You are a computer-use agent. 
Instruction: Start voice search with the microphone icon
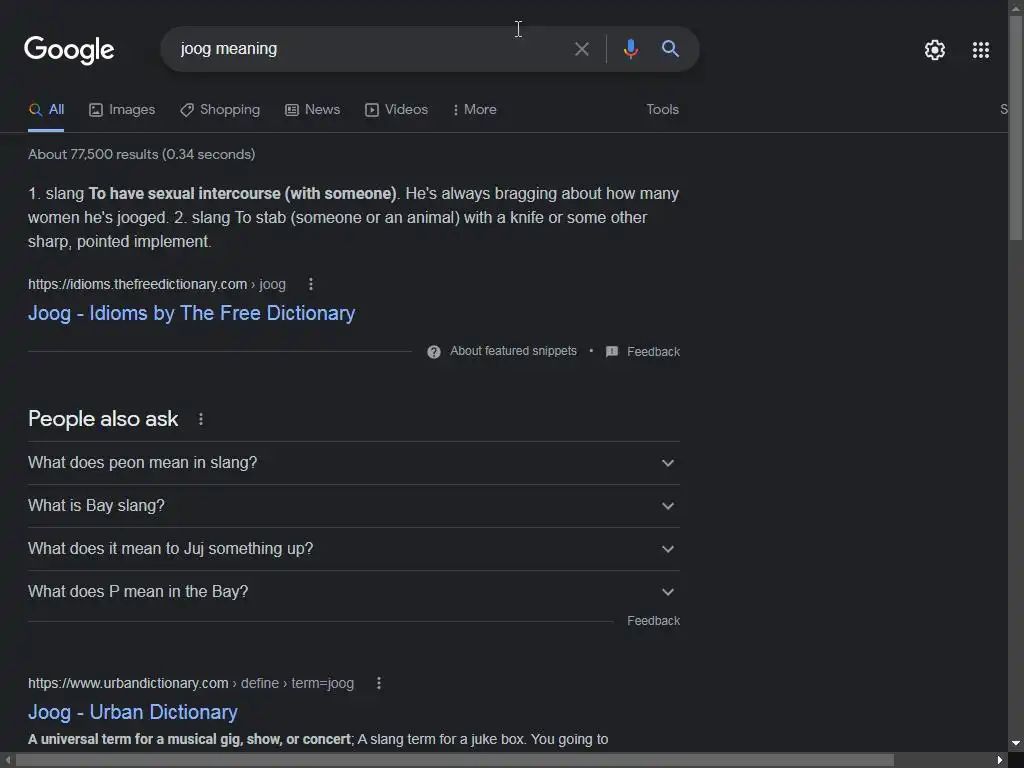pos(630,49)
